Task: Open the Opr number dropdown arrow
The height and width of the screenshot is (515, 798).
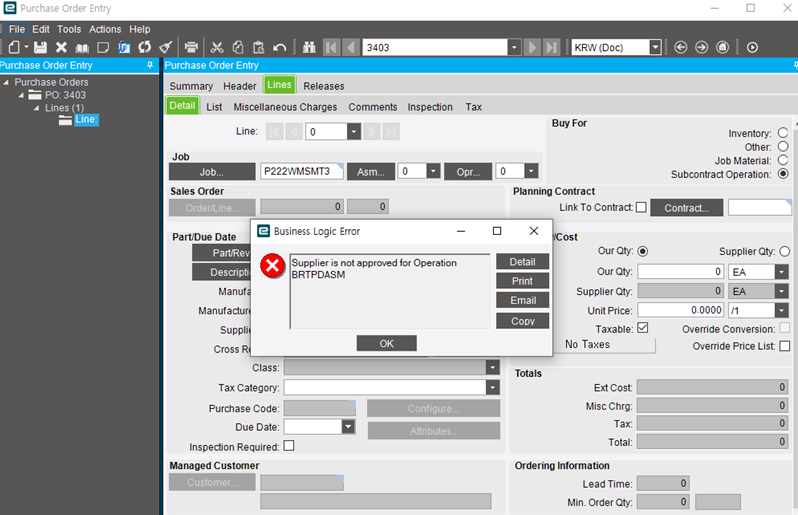Action: [531, 171]
